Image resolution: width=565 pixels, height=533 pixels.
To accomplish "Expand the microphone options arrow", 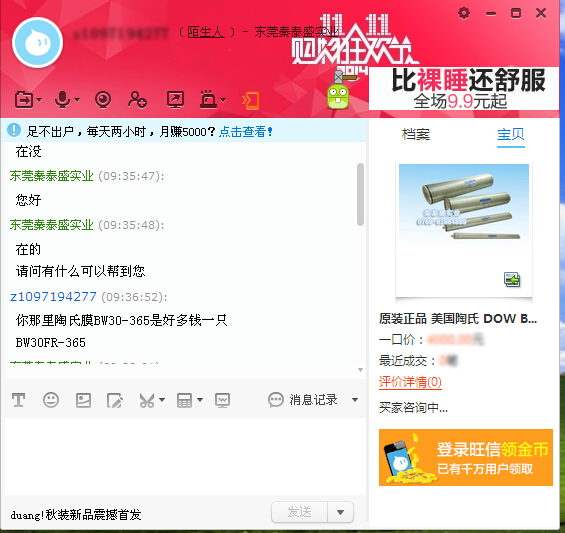I will click(x=77, y=99).
